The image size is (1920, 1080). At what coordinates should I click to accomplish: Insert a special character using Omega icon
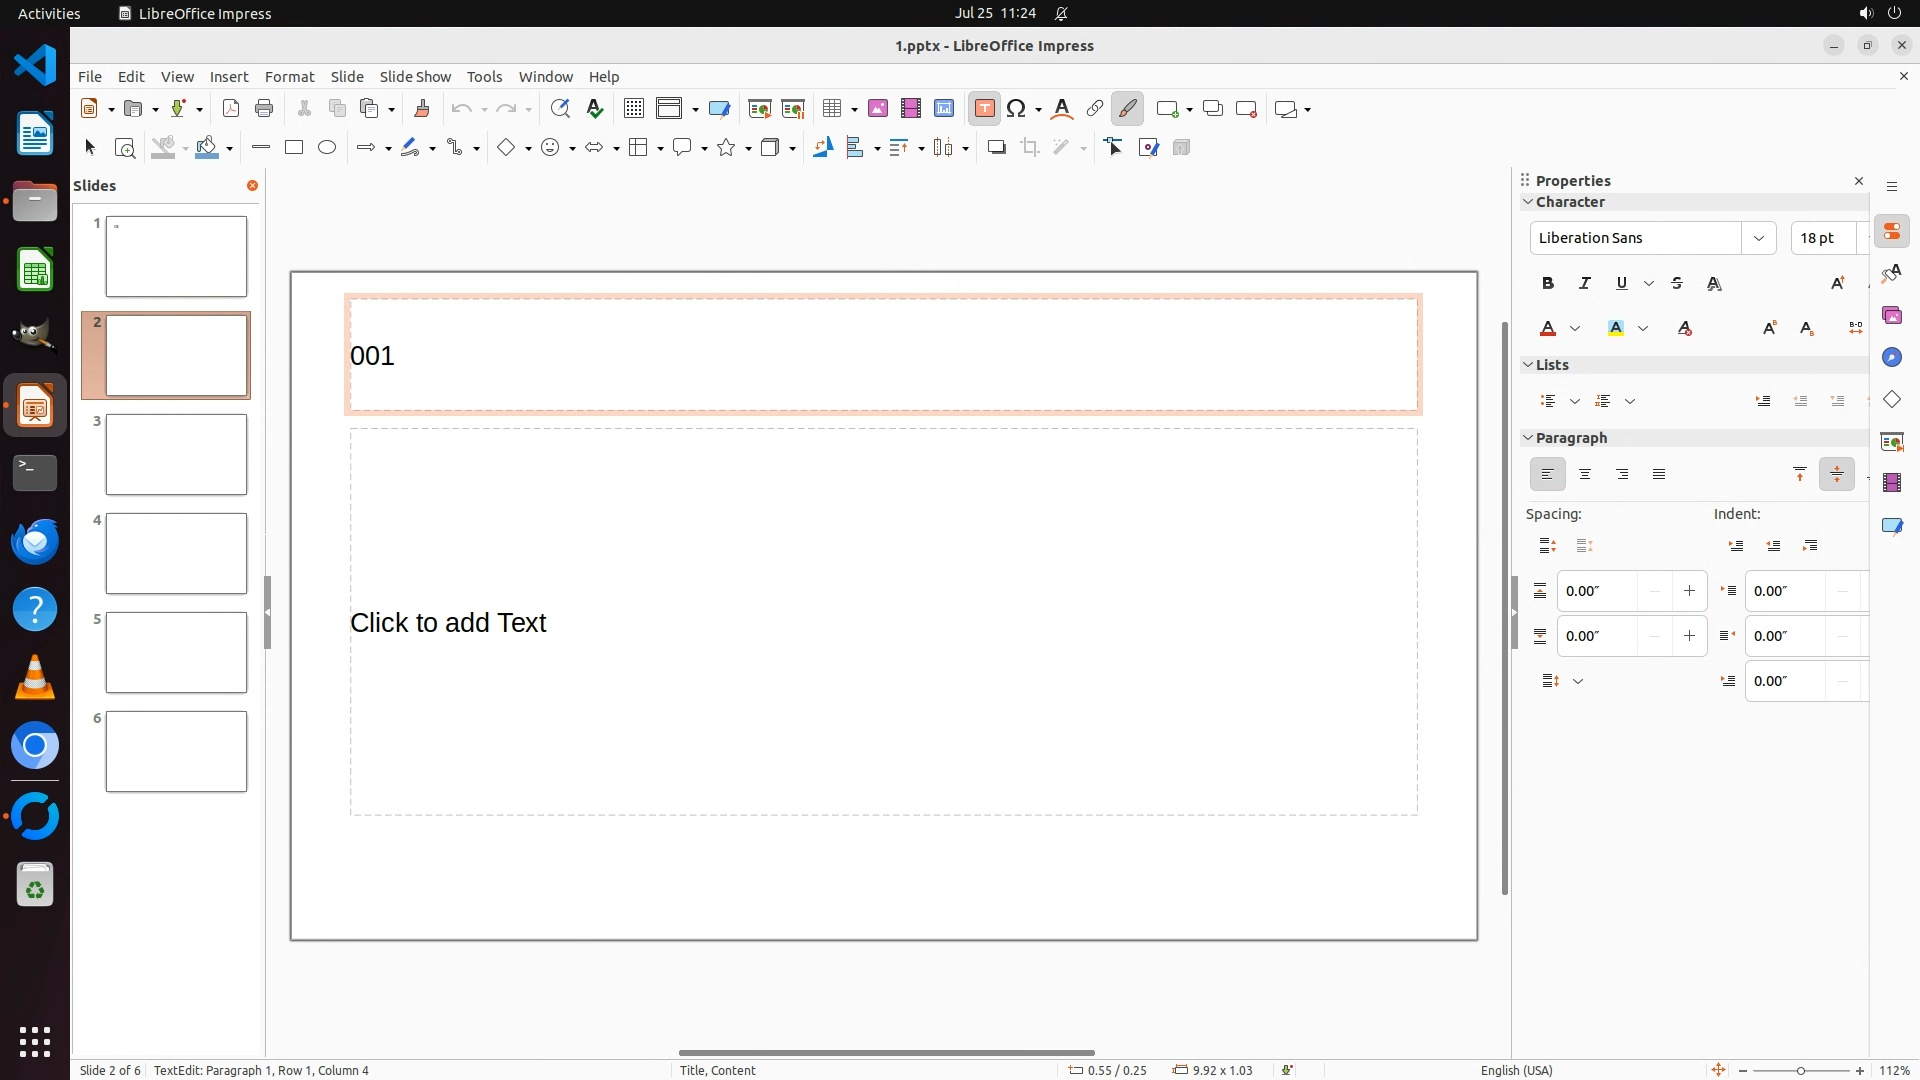click(1017, 109)
